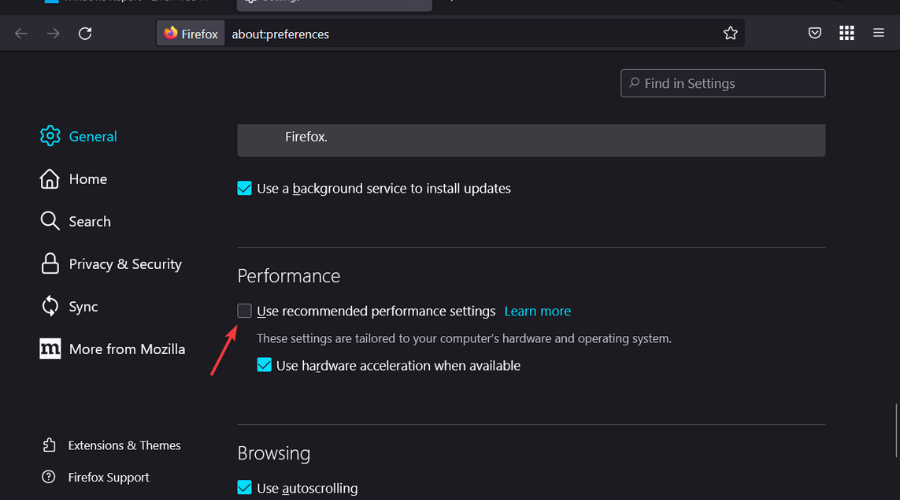Toggle hardware acceleration when available
The height and width of the screenshot is (500, 900).
[x=264, y=365]
